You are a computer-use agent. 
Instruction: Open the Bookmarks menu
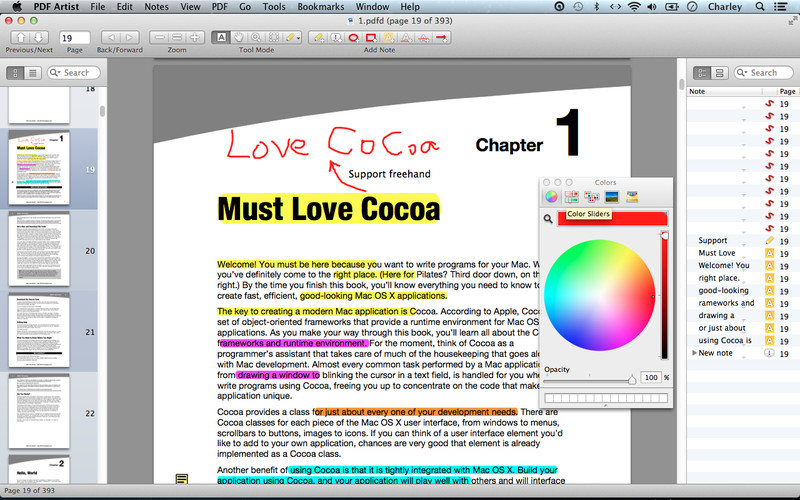(x=320, y=7)
